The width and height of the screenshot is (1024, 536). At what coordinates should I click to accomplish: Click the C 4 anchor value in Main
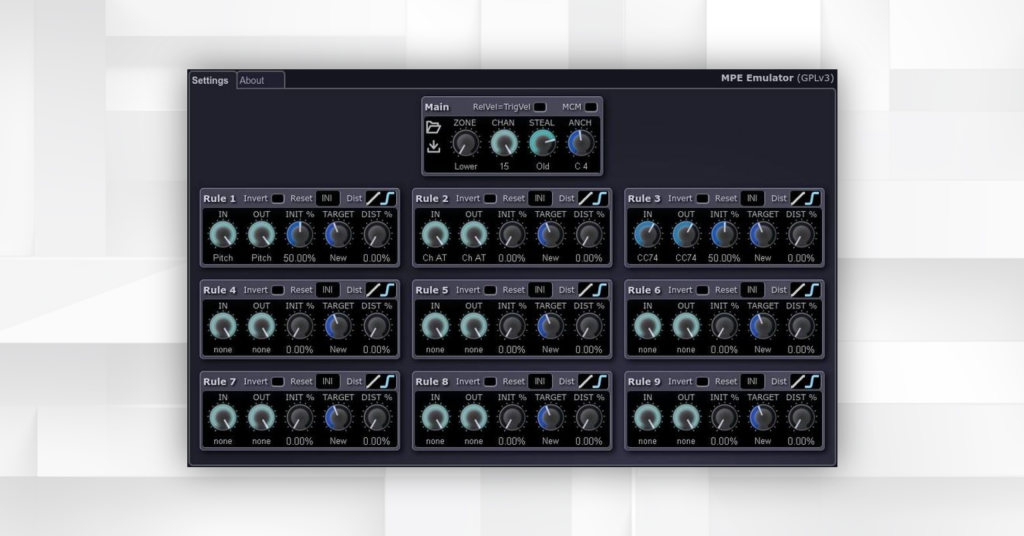coord(581,166)
